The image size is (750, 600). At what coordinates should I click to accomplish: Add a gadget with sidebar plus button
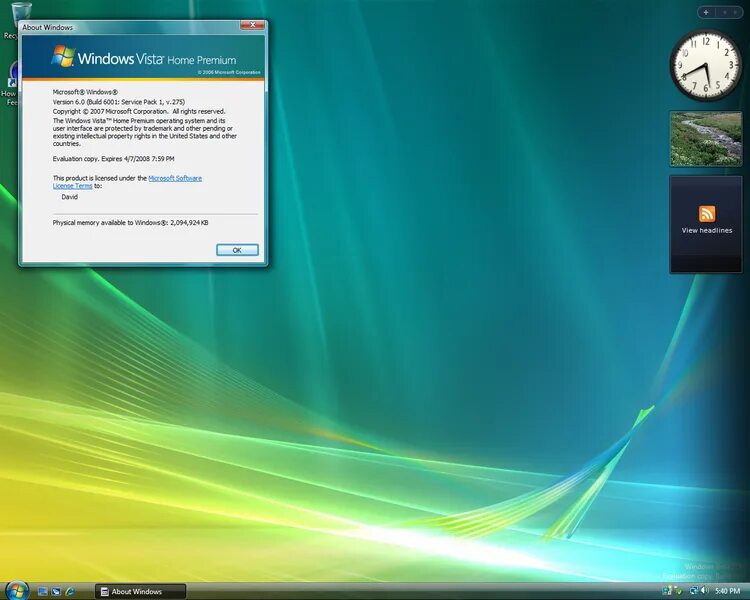tap(706, 12)
